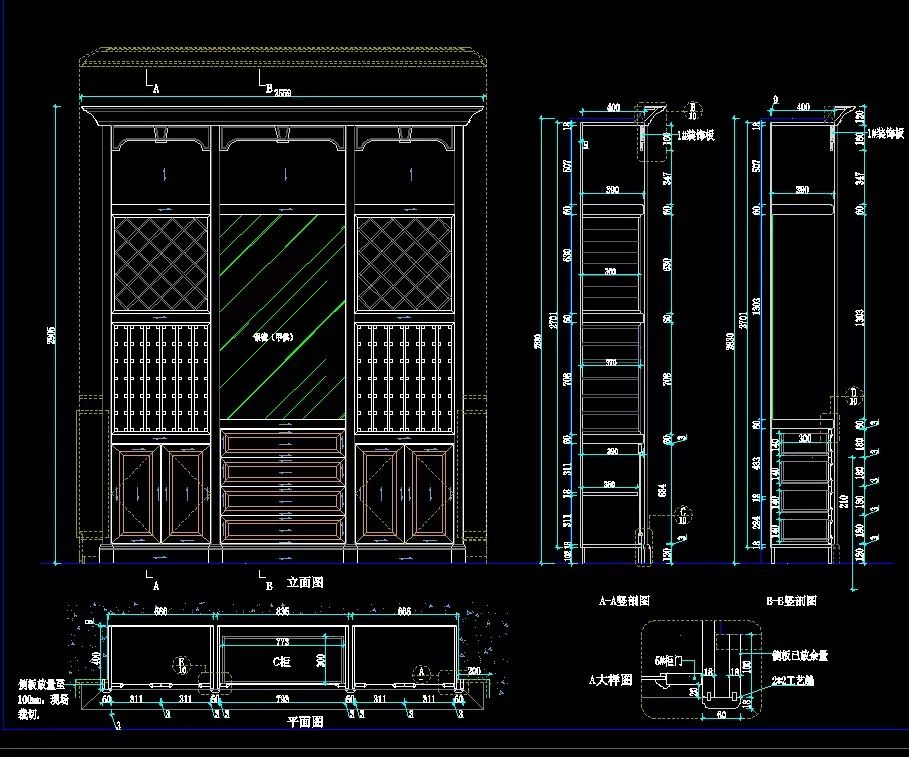This screenshot has width=909, height=757.
Task: Select the 5#柜门 annotation in detail
Action: click(668, 661)
